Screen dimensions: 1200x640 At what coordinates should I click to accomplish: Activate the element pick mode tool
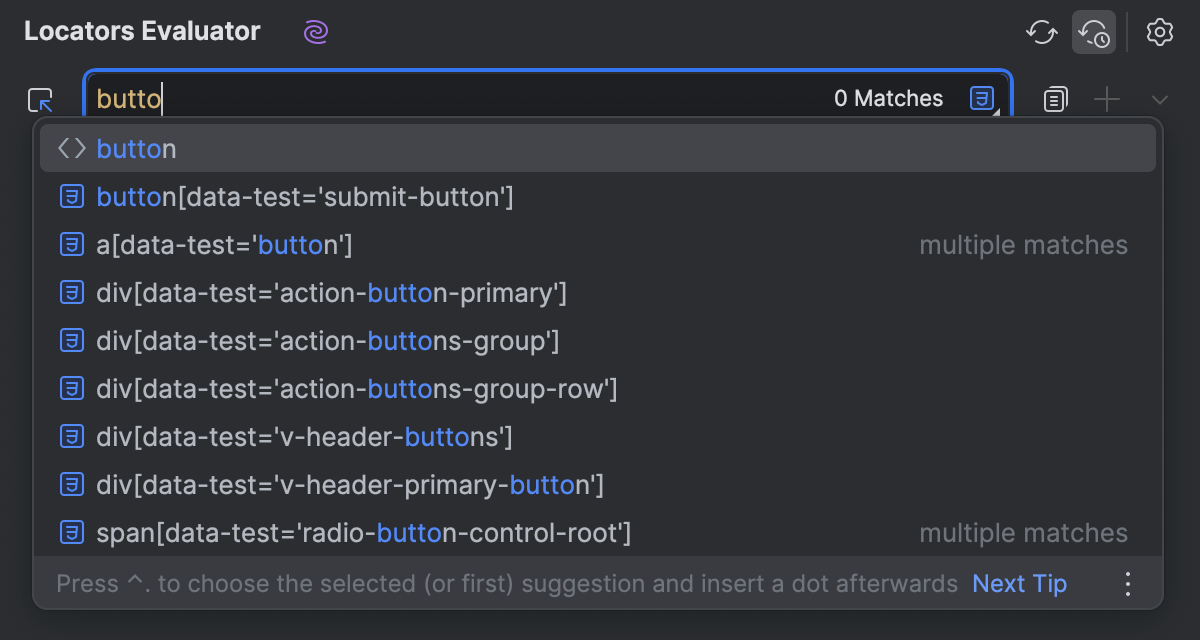click(x=40, y=99)
